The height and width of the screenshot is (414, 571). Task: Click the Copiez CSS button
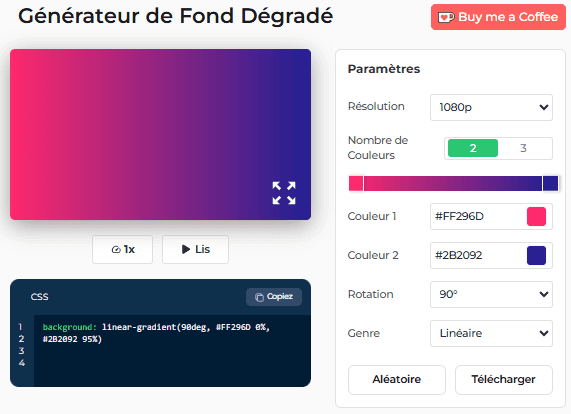[x=274, y=297]
